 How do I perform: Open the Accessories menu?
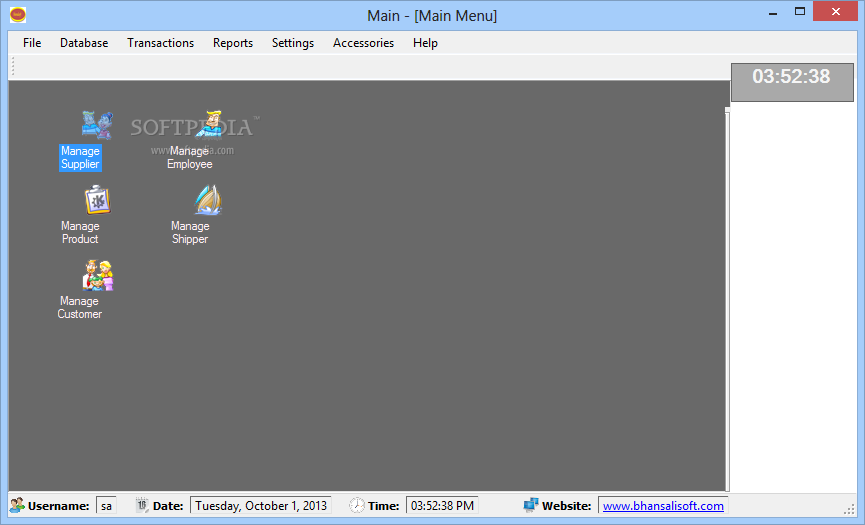pyautogui.click(x=364, y=43)
